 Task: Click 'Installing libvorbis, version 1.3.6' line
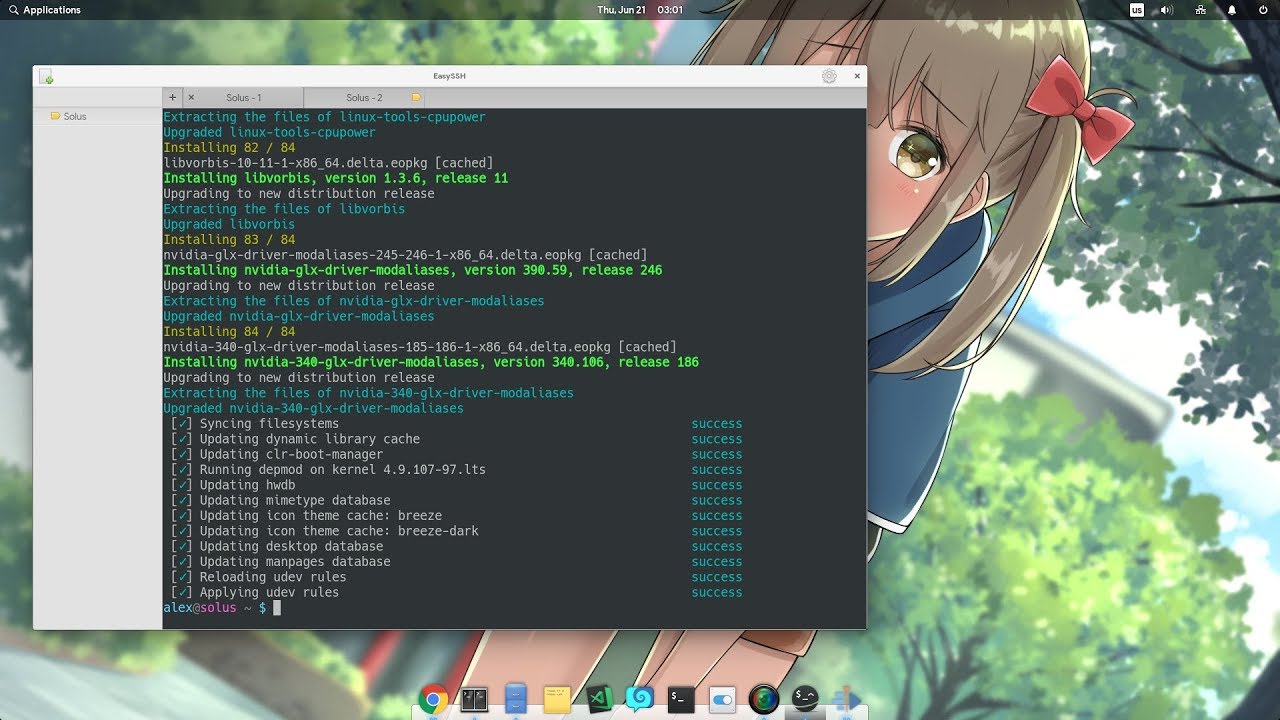pyautogui.click(x=335, y=178)
